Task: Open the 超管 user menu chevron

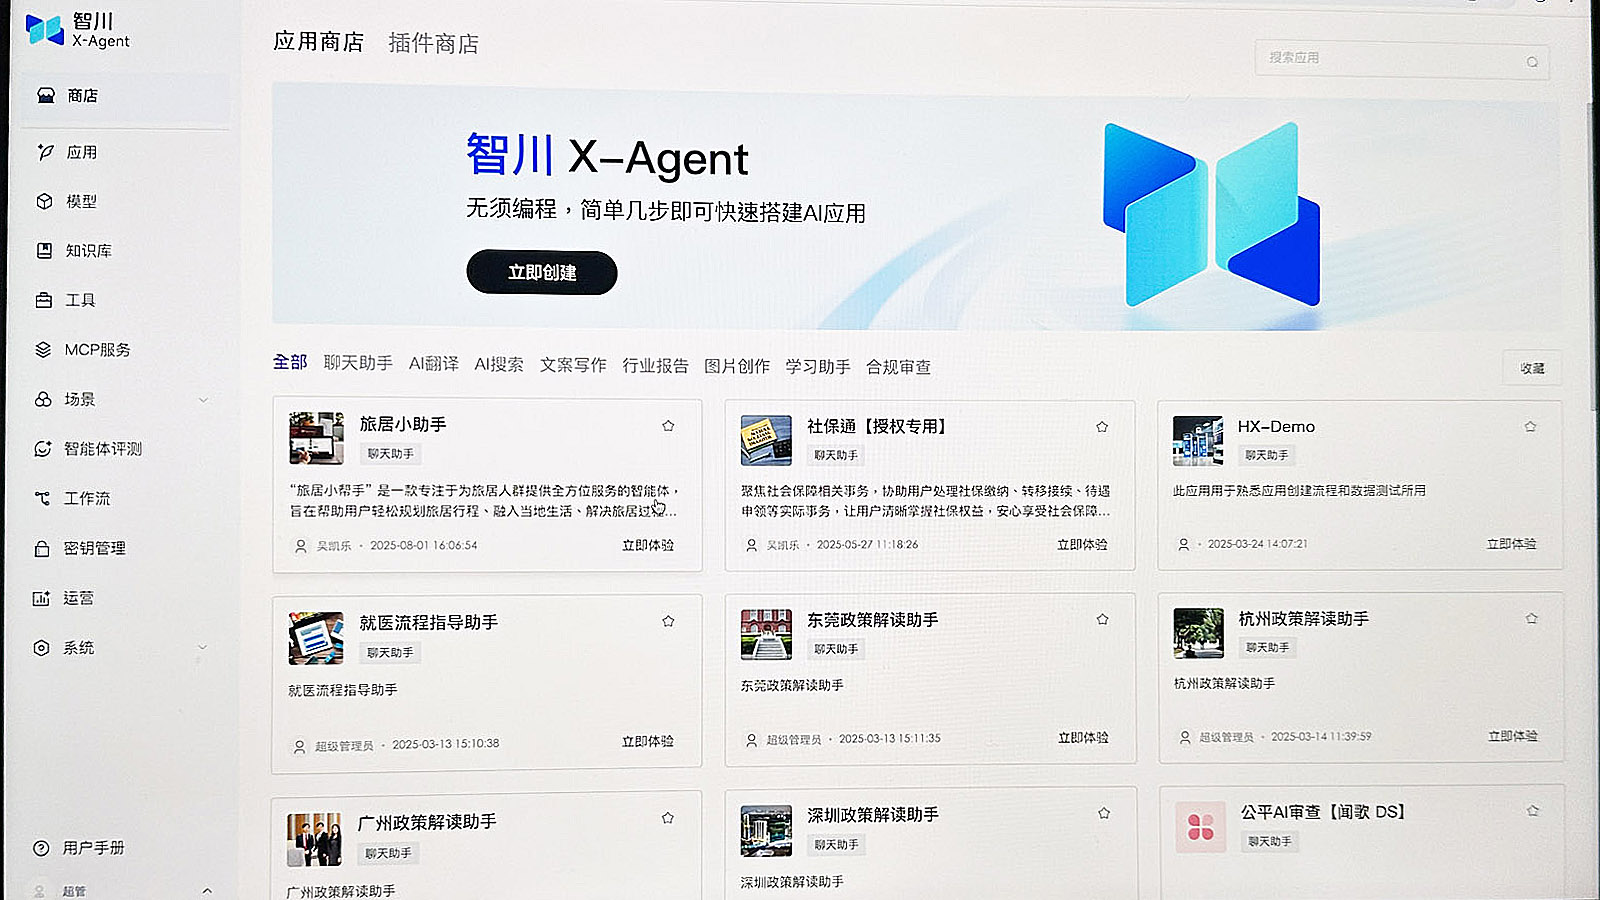Action: point(207,890)
